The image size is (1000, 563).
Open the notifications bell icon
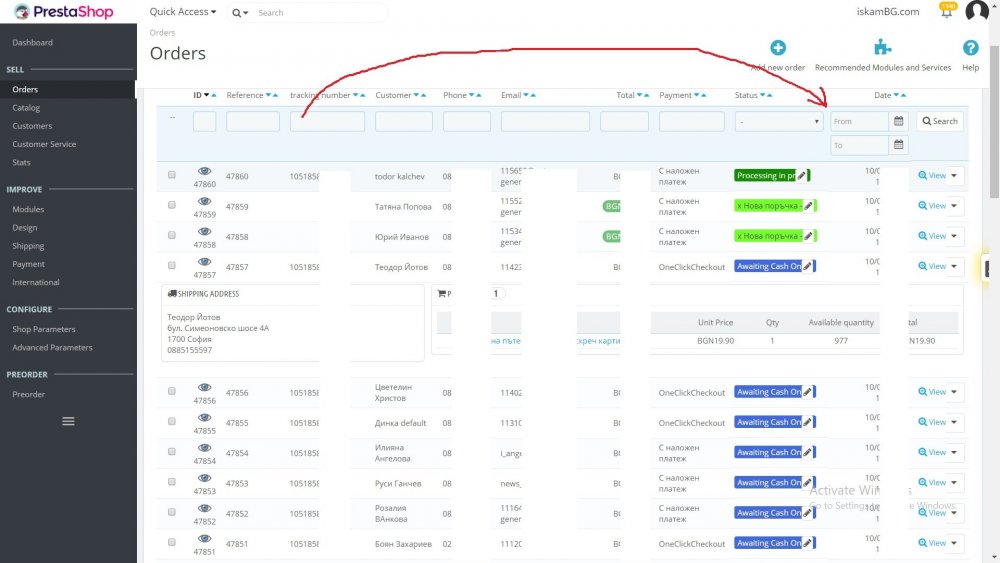pyautogui.click(x=946, y=11)
